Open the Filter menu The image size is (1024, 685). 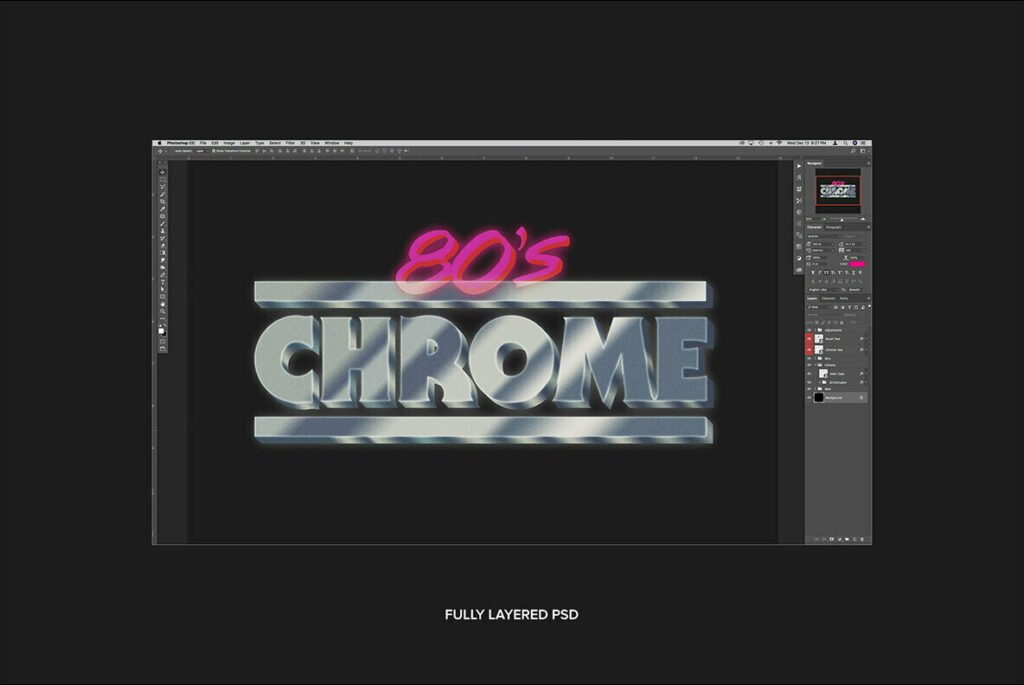coord(290,143)
